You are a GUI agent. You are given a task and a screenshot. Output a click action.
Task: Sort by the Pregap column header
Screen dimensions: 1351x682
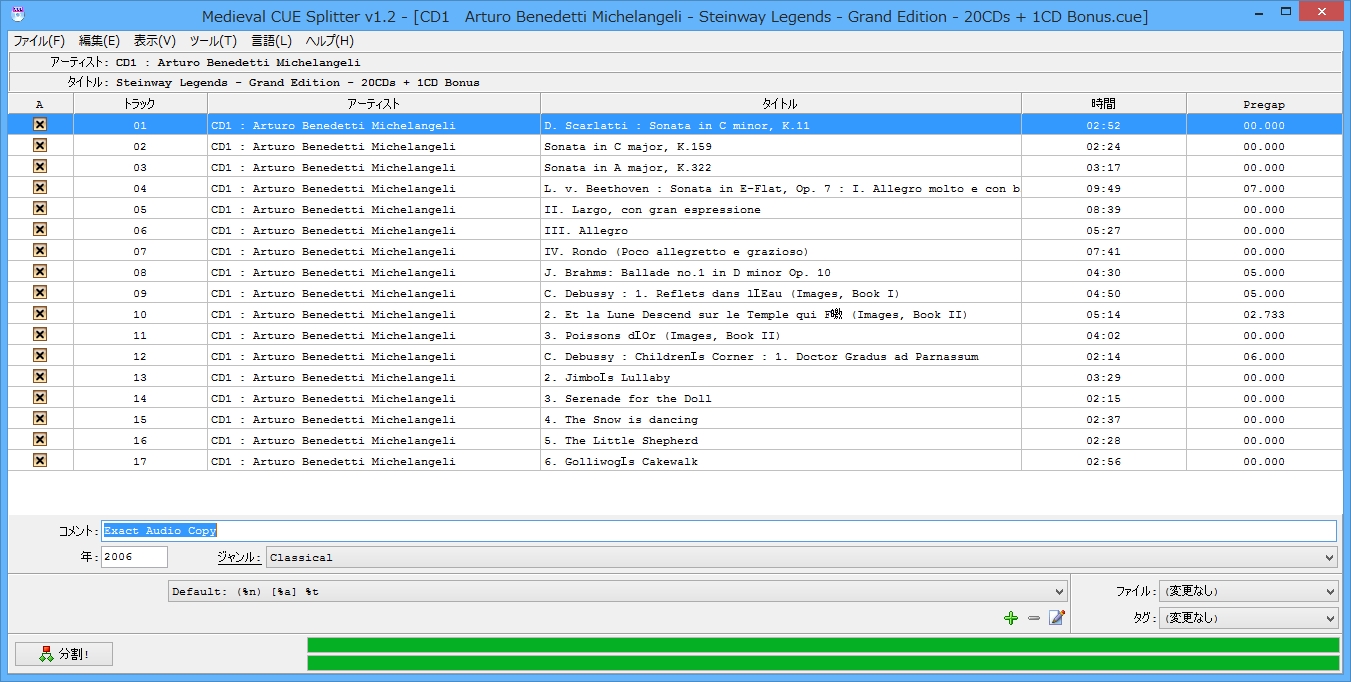1264,104
